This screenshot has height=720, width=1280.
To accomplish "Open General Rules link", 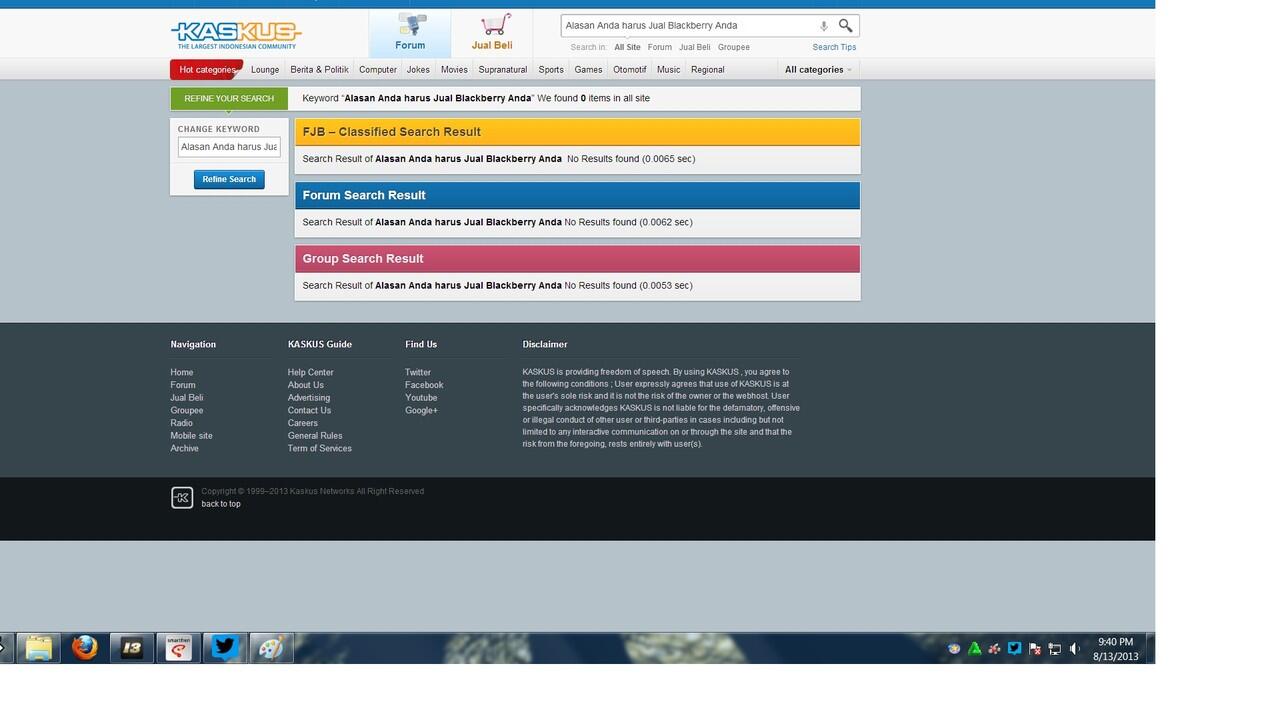I will pyautogui.click(x=315, y=436).
